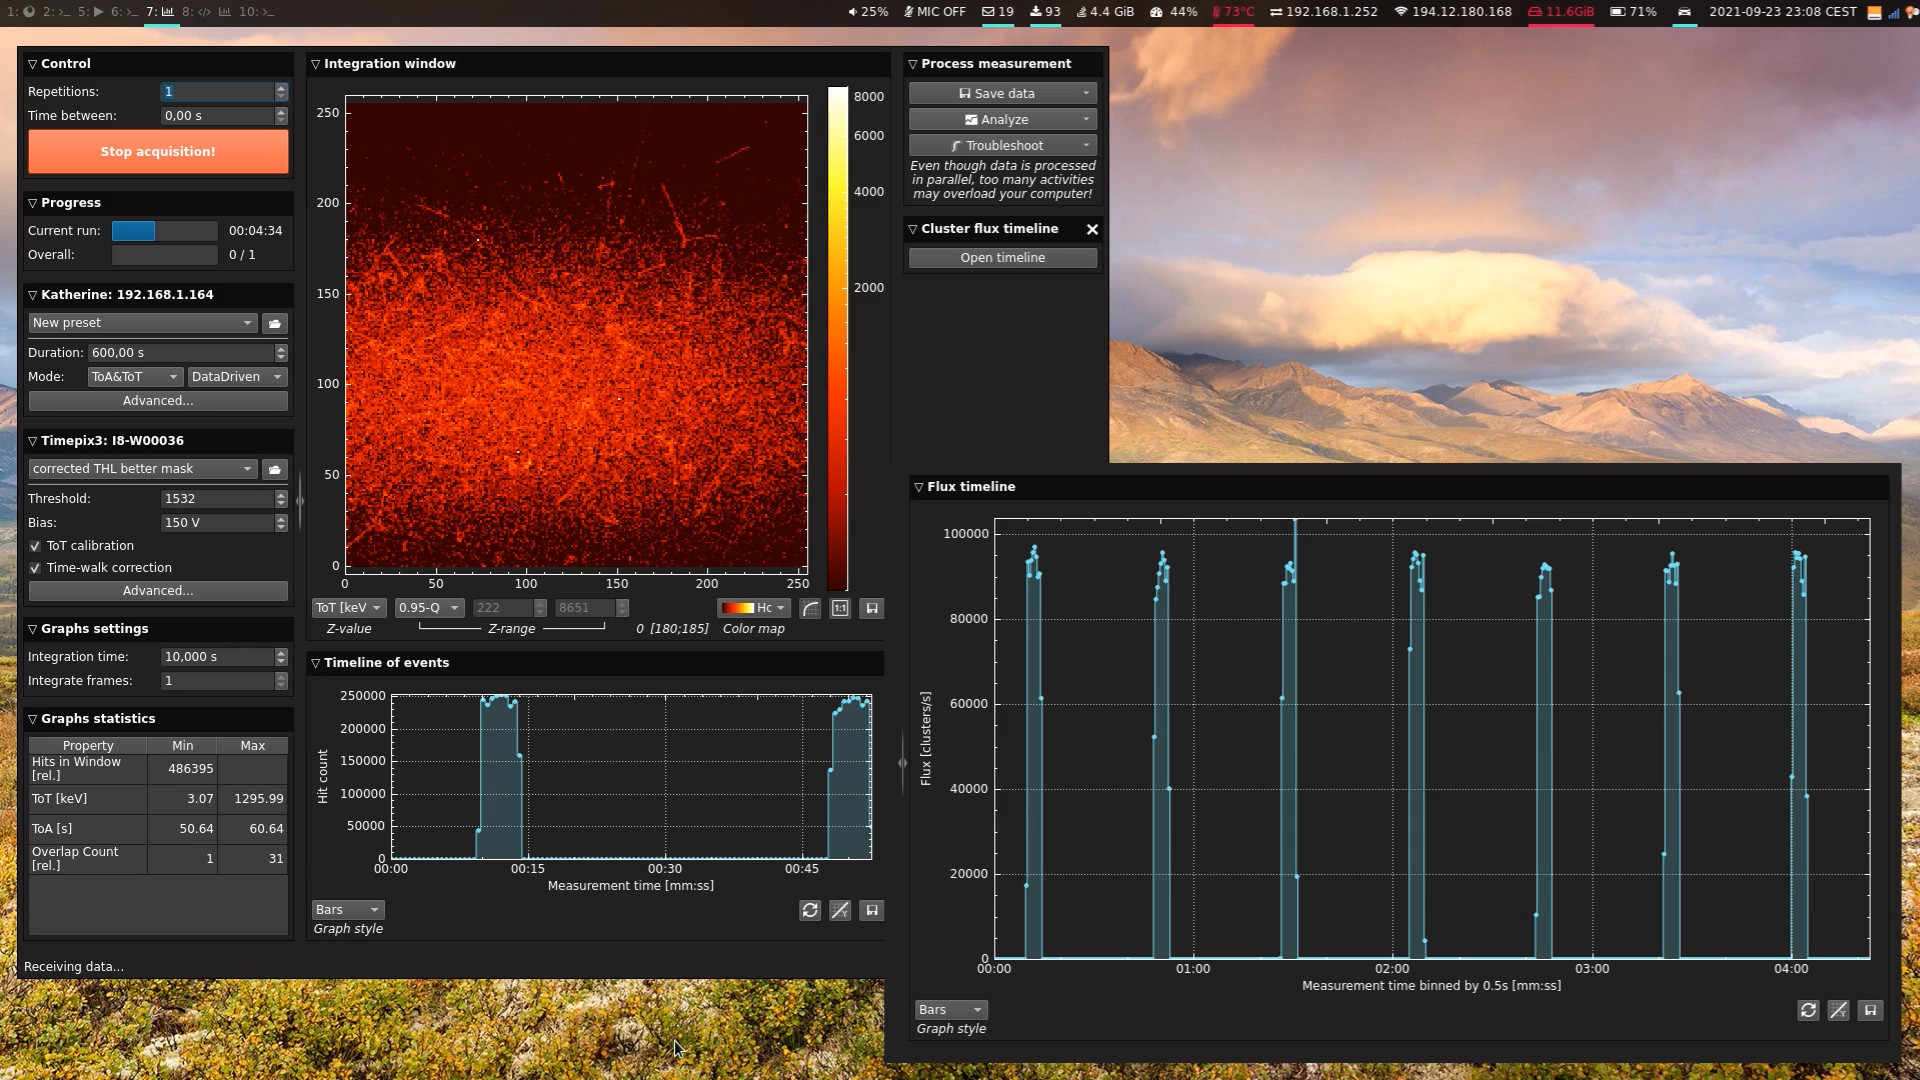Click the Current run progress bar
Image resolution: width=1920 pixels, height=1080 pixels.
click(x=164, y=231)
